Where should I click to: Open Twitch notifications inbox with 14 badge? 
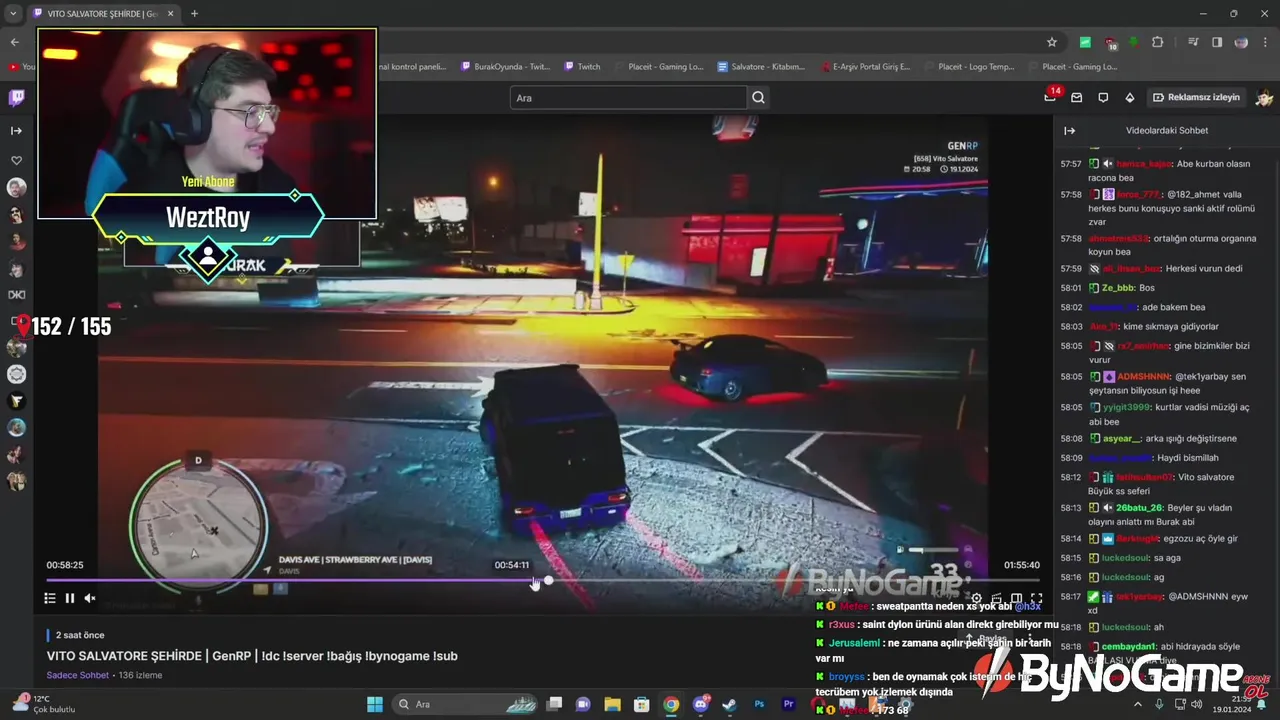pyautogui.click(x=1050, y=97)
